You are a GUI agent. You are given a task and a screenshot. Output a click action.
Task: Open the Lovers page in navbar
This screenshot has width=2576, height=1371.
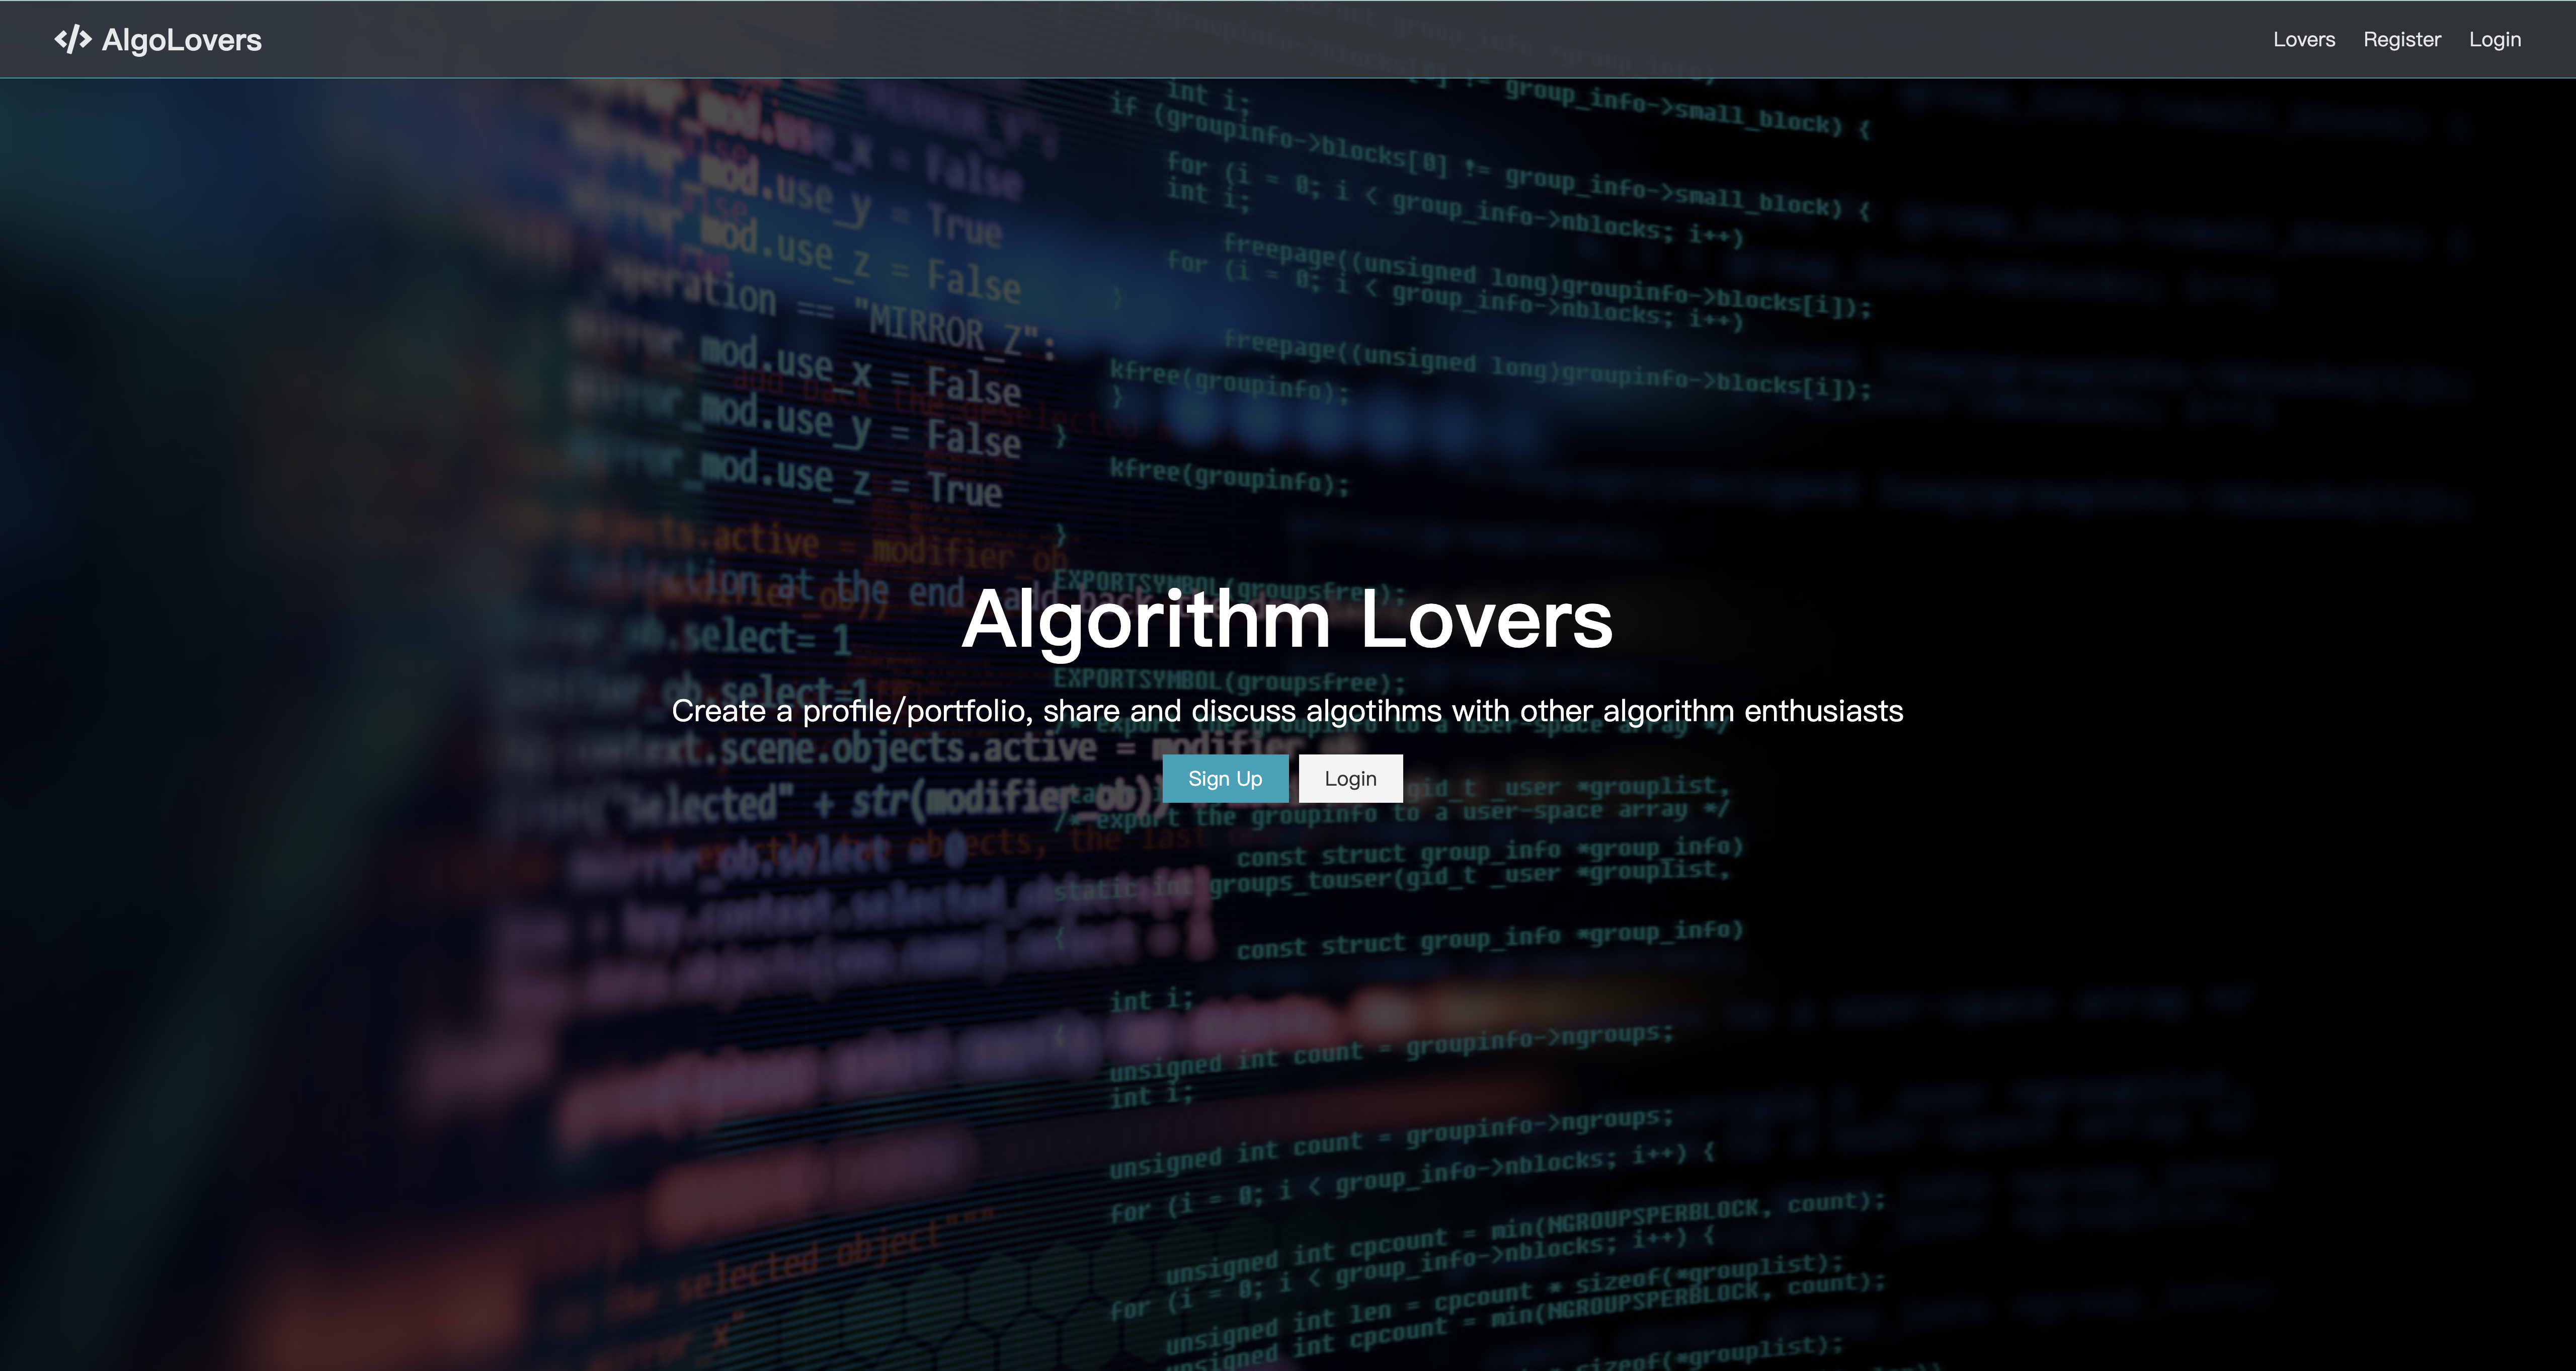click(x=2304, y=40)
